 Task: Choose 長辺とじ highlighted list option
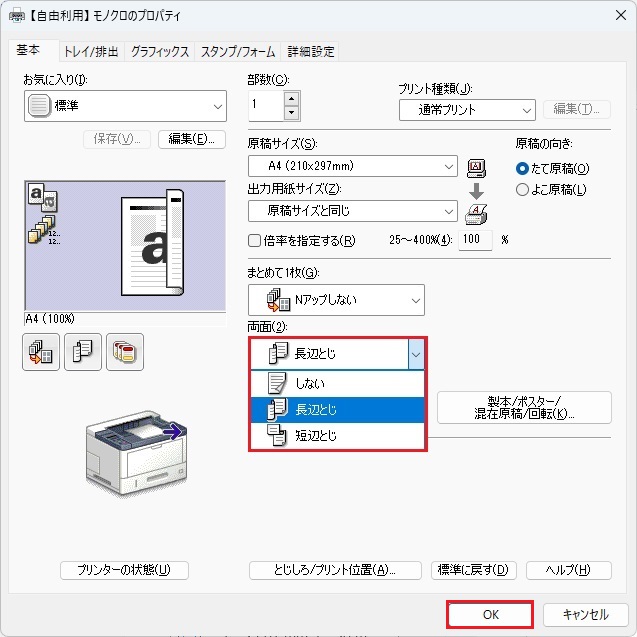337,410
